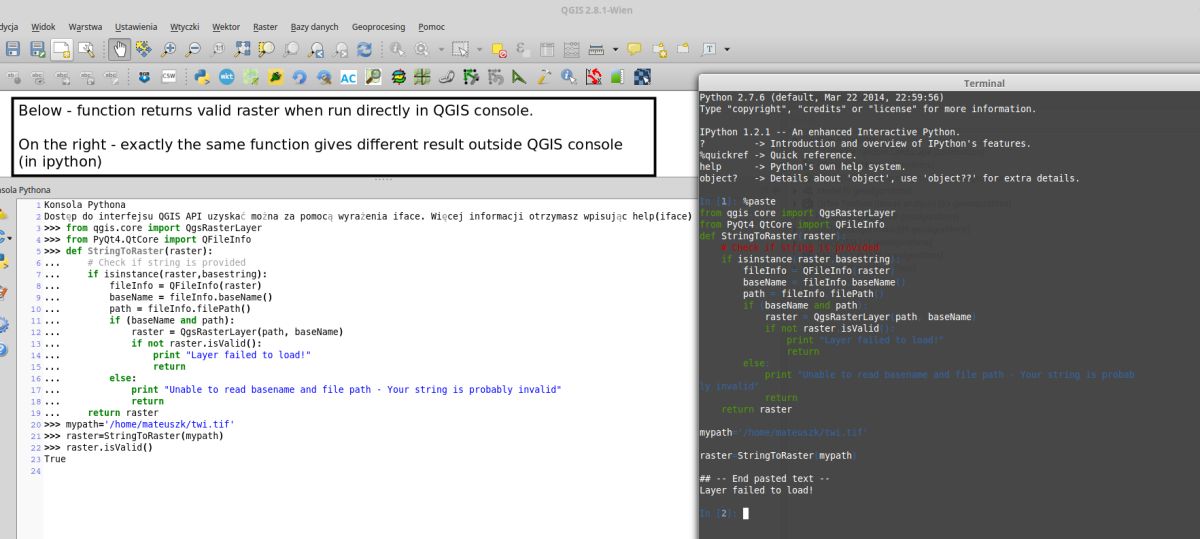1200x539 pixels.
Task: Open the Select features dropdown arrow
Action: (x=480, y=49)
